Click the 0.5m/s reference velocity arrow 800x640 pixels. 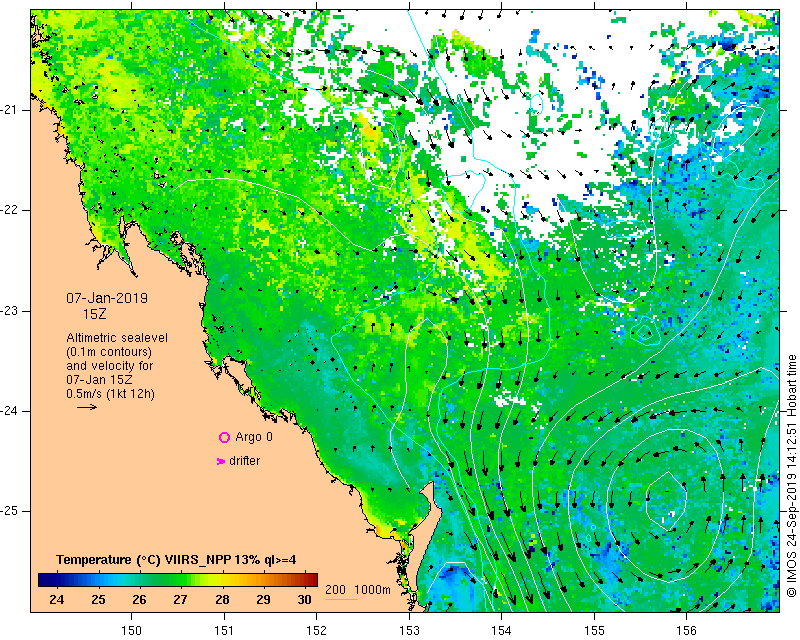click(87, 407)
